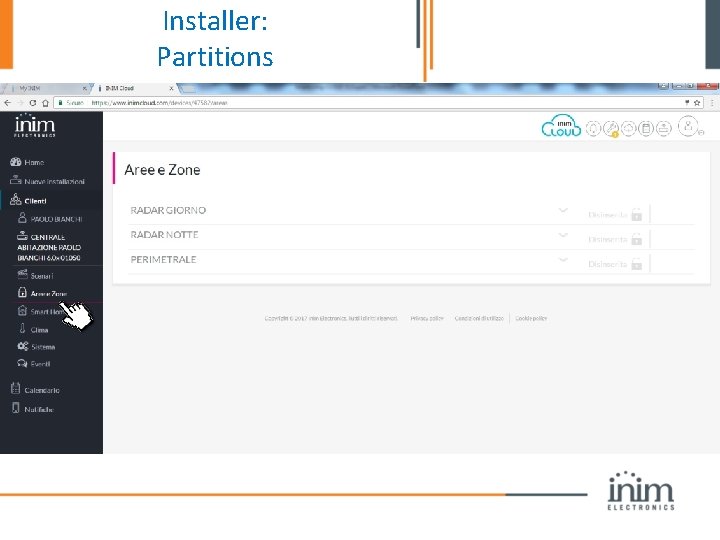720x540 pixels.
Task: Open client PAOLO BIANCHI
Action: (50, 219)
